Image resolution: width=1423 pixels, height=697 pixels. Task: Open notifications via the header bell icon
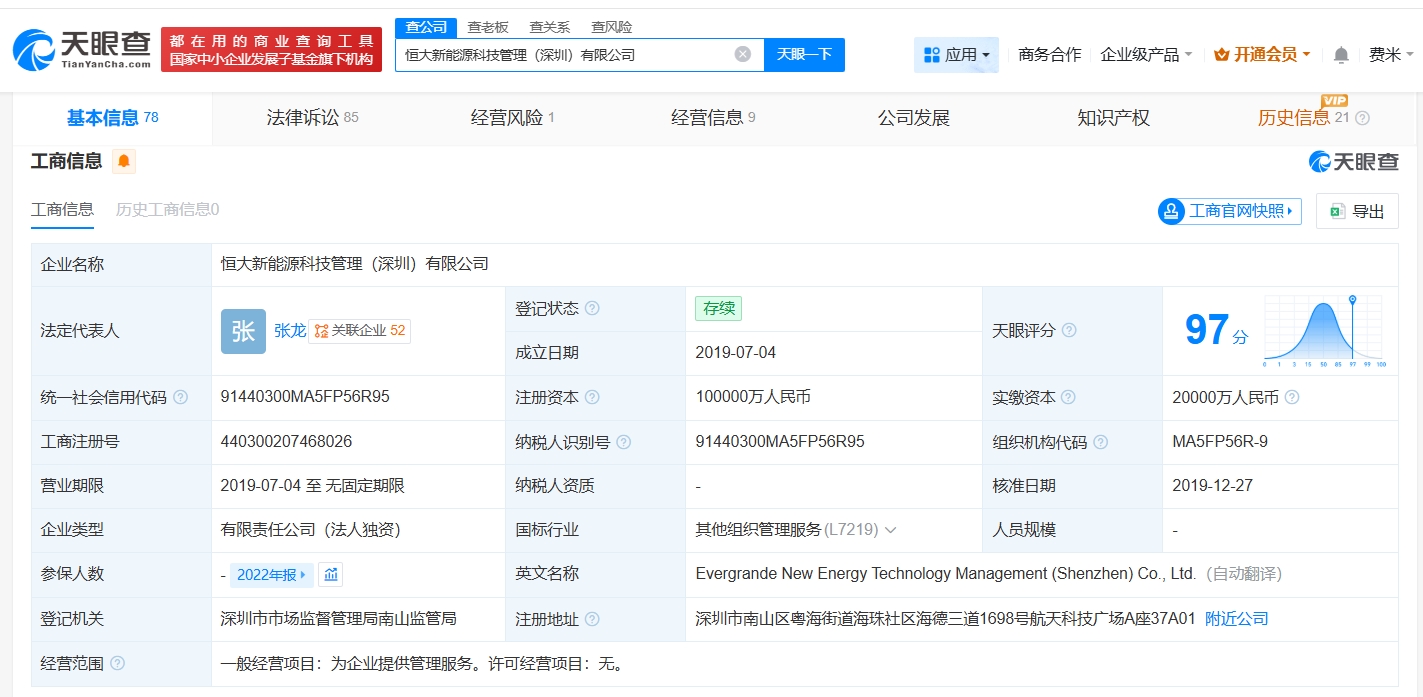click(x=1341, y=55)
